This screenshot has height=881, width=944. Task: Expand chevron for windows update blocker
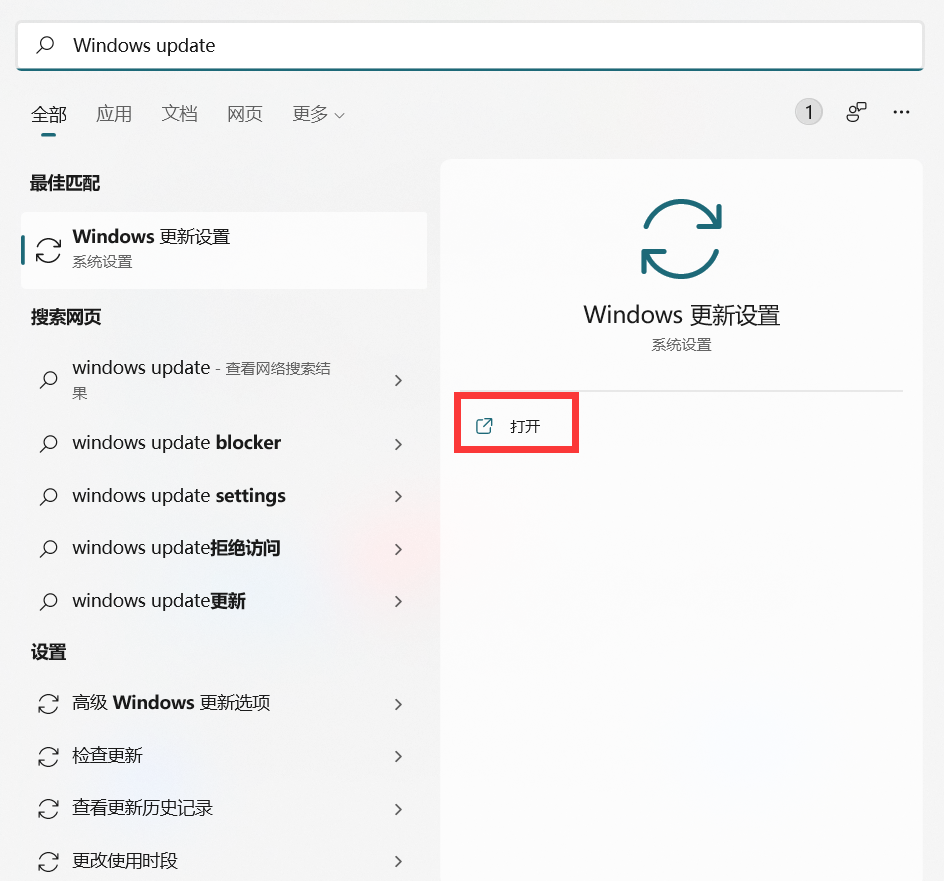398,444
